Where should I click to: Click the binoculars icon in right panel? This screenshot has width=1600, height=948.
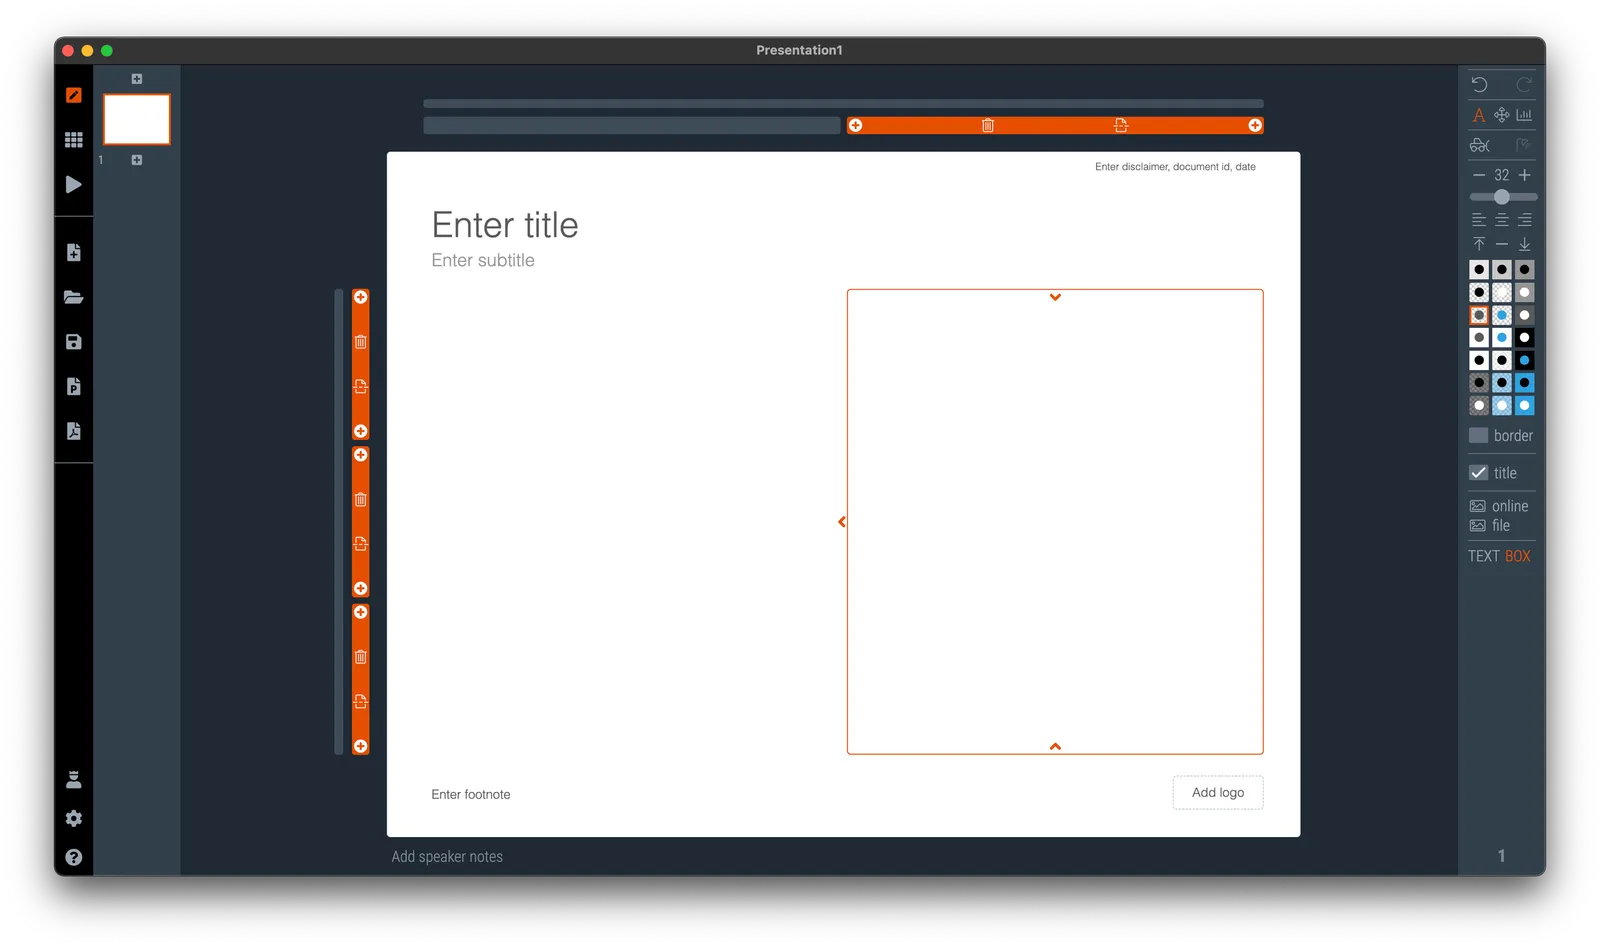point(1480,145)
